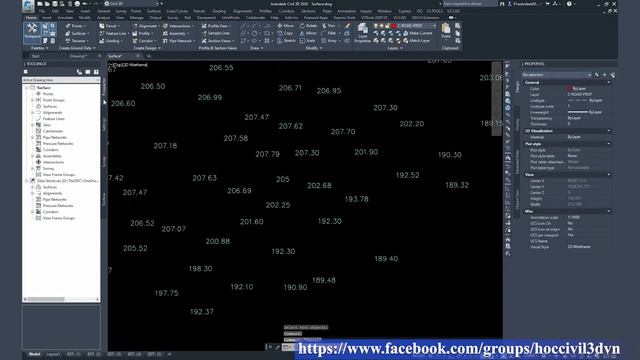The image size is (640, 360).
Task: Click the Move tool in Modify panel
Action: pos(285,26)
